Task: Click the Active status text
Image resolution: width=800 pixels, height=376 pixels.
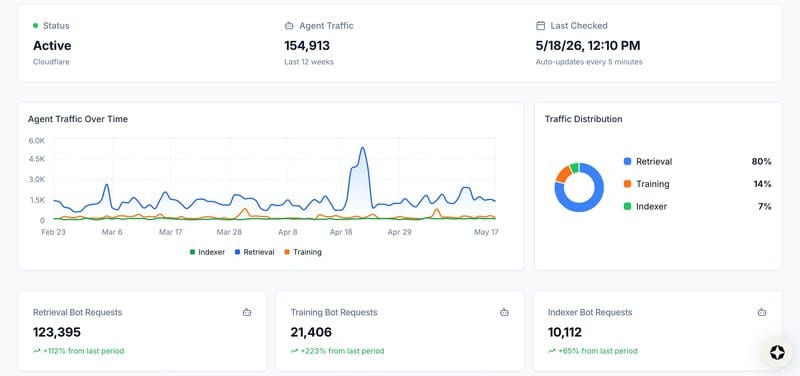Action: (x=52, y=45)
